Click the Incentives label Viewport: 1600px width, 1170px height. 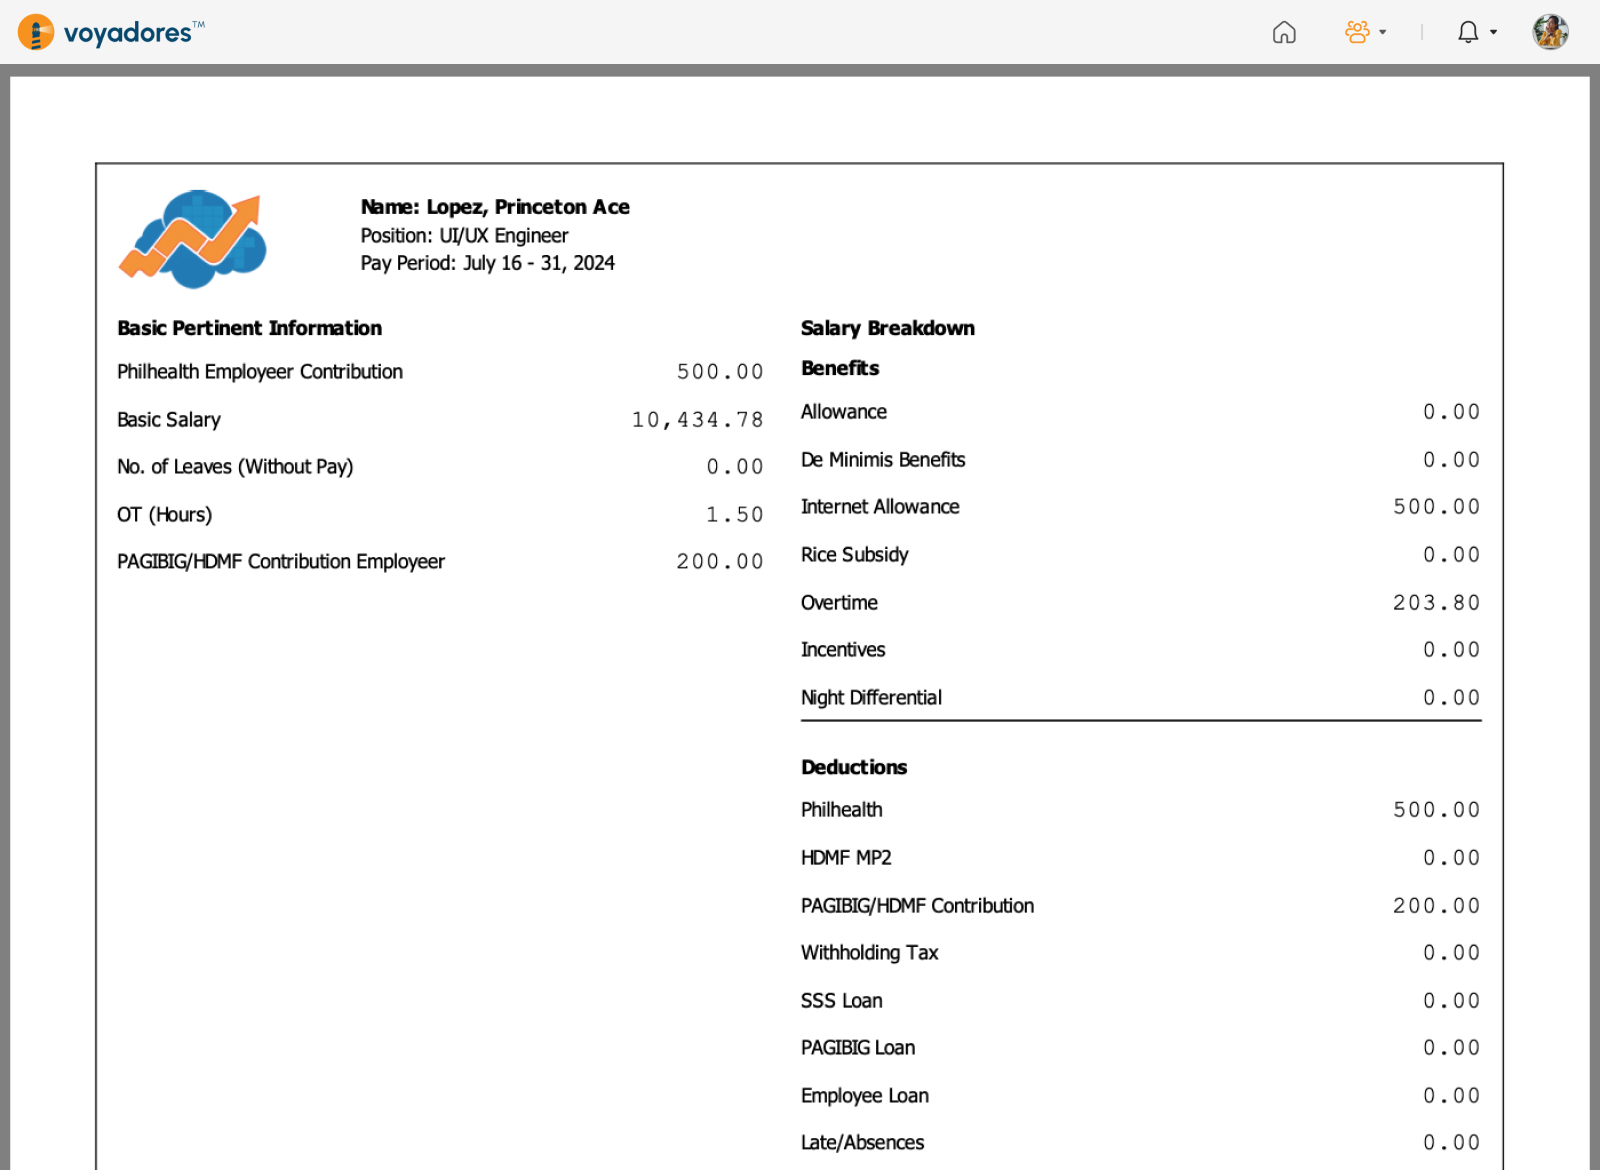[x=843, y=650]
